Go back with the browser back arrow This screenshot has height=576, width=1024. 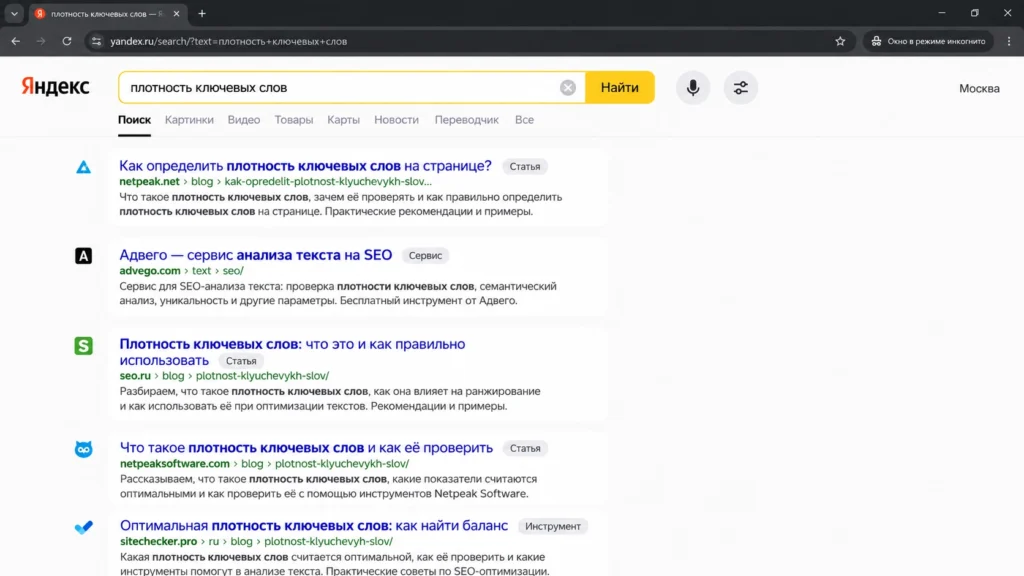pyautogui.click(x=16, y=41)
